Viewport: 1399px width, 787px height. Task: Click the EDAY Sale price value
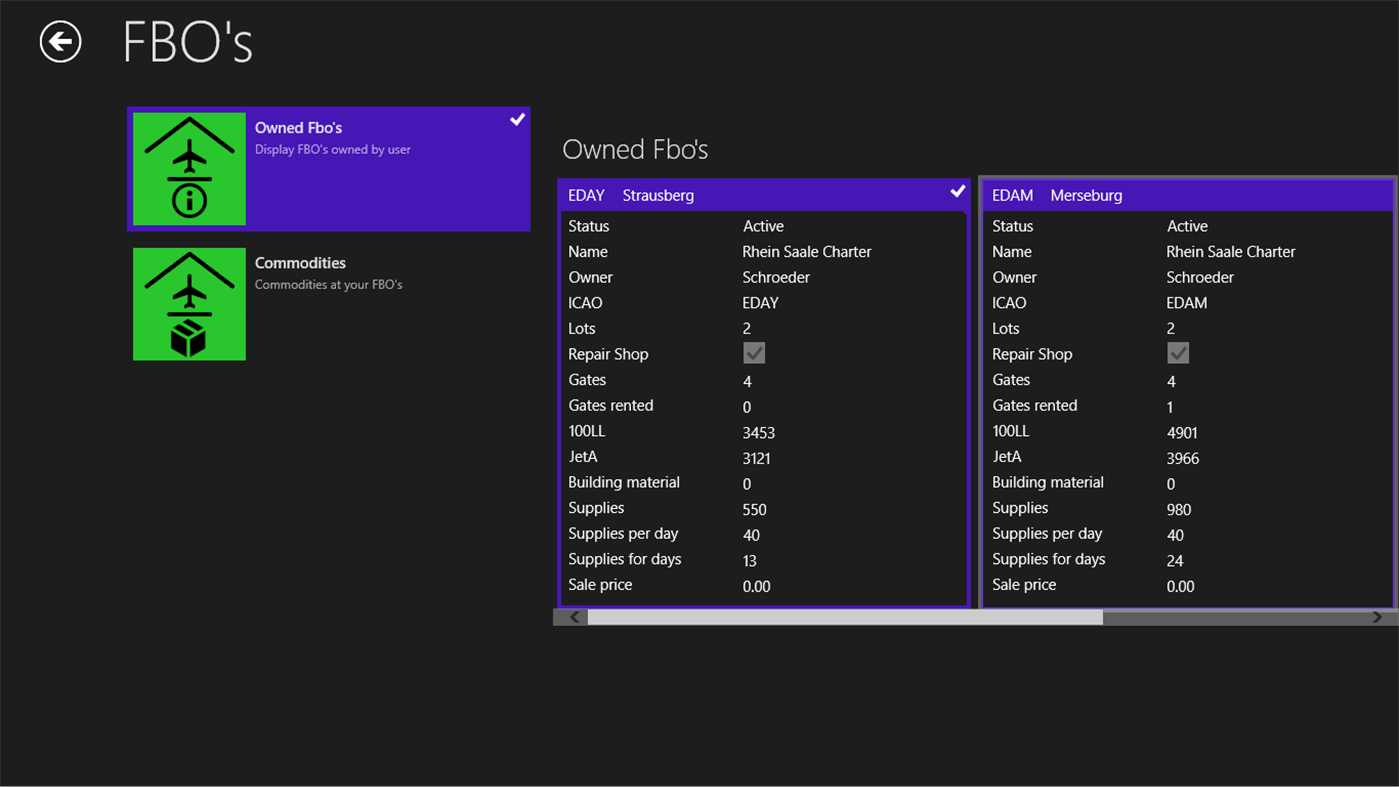click(757, 587)
